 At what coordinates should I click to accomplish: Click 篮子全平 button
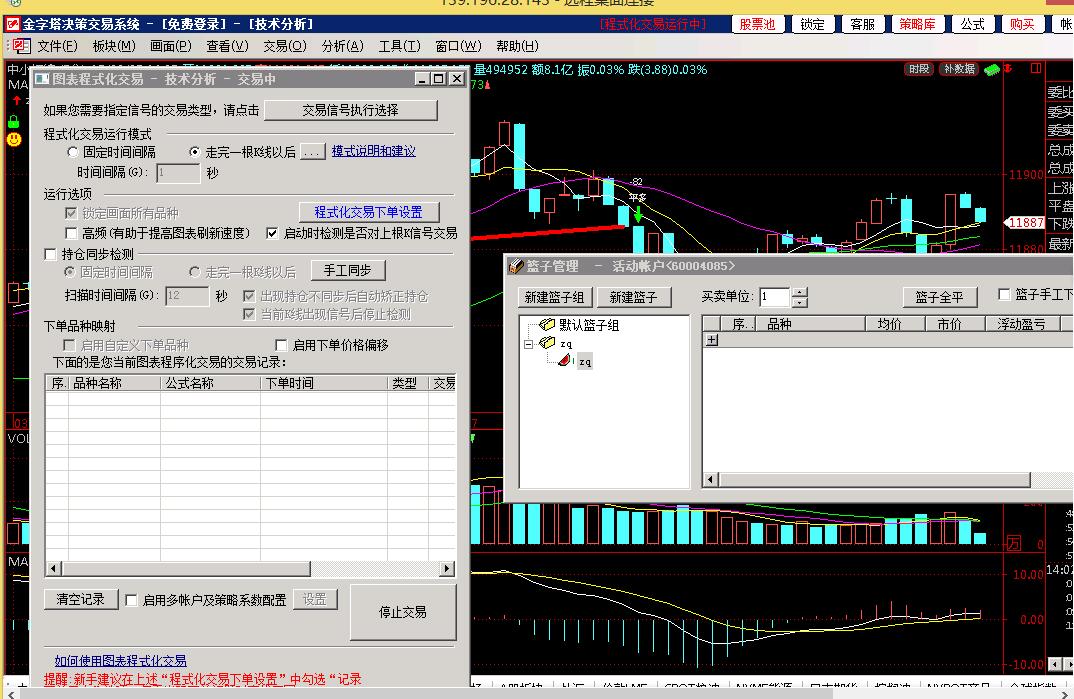(939, 297)
